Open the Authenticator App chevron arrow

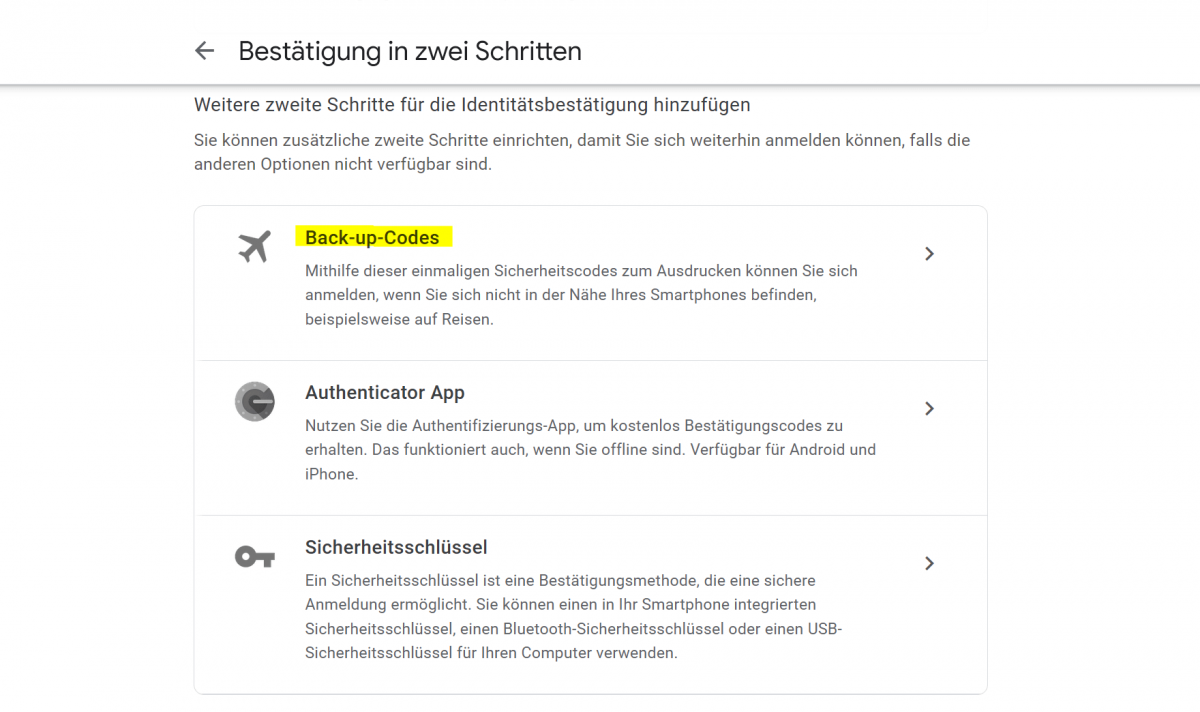click(x=929, y=409)
